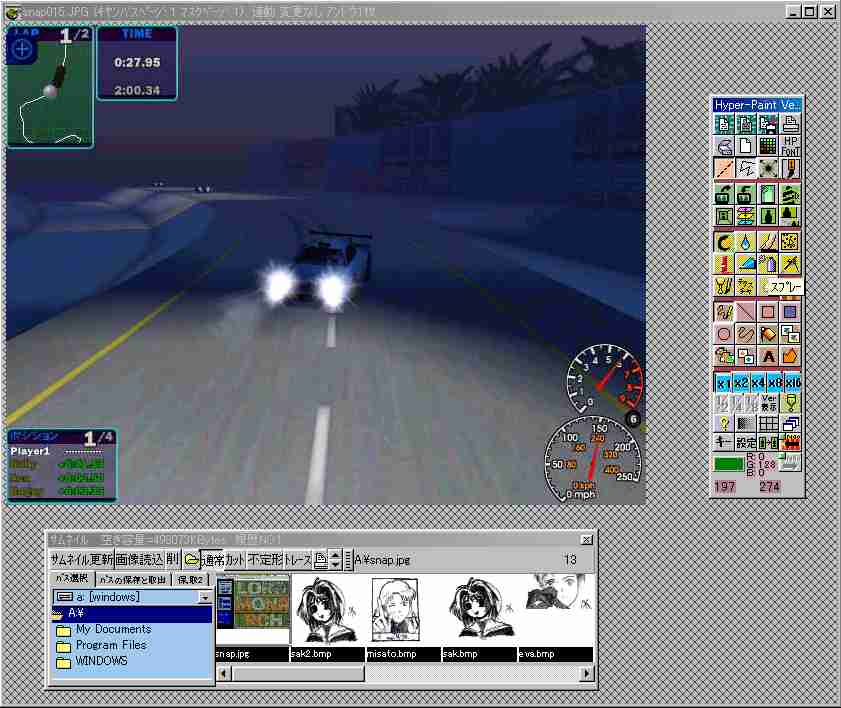Select the water drop blur tool
This screenshot has height=708, width=841.
tap(745, 241)
